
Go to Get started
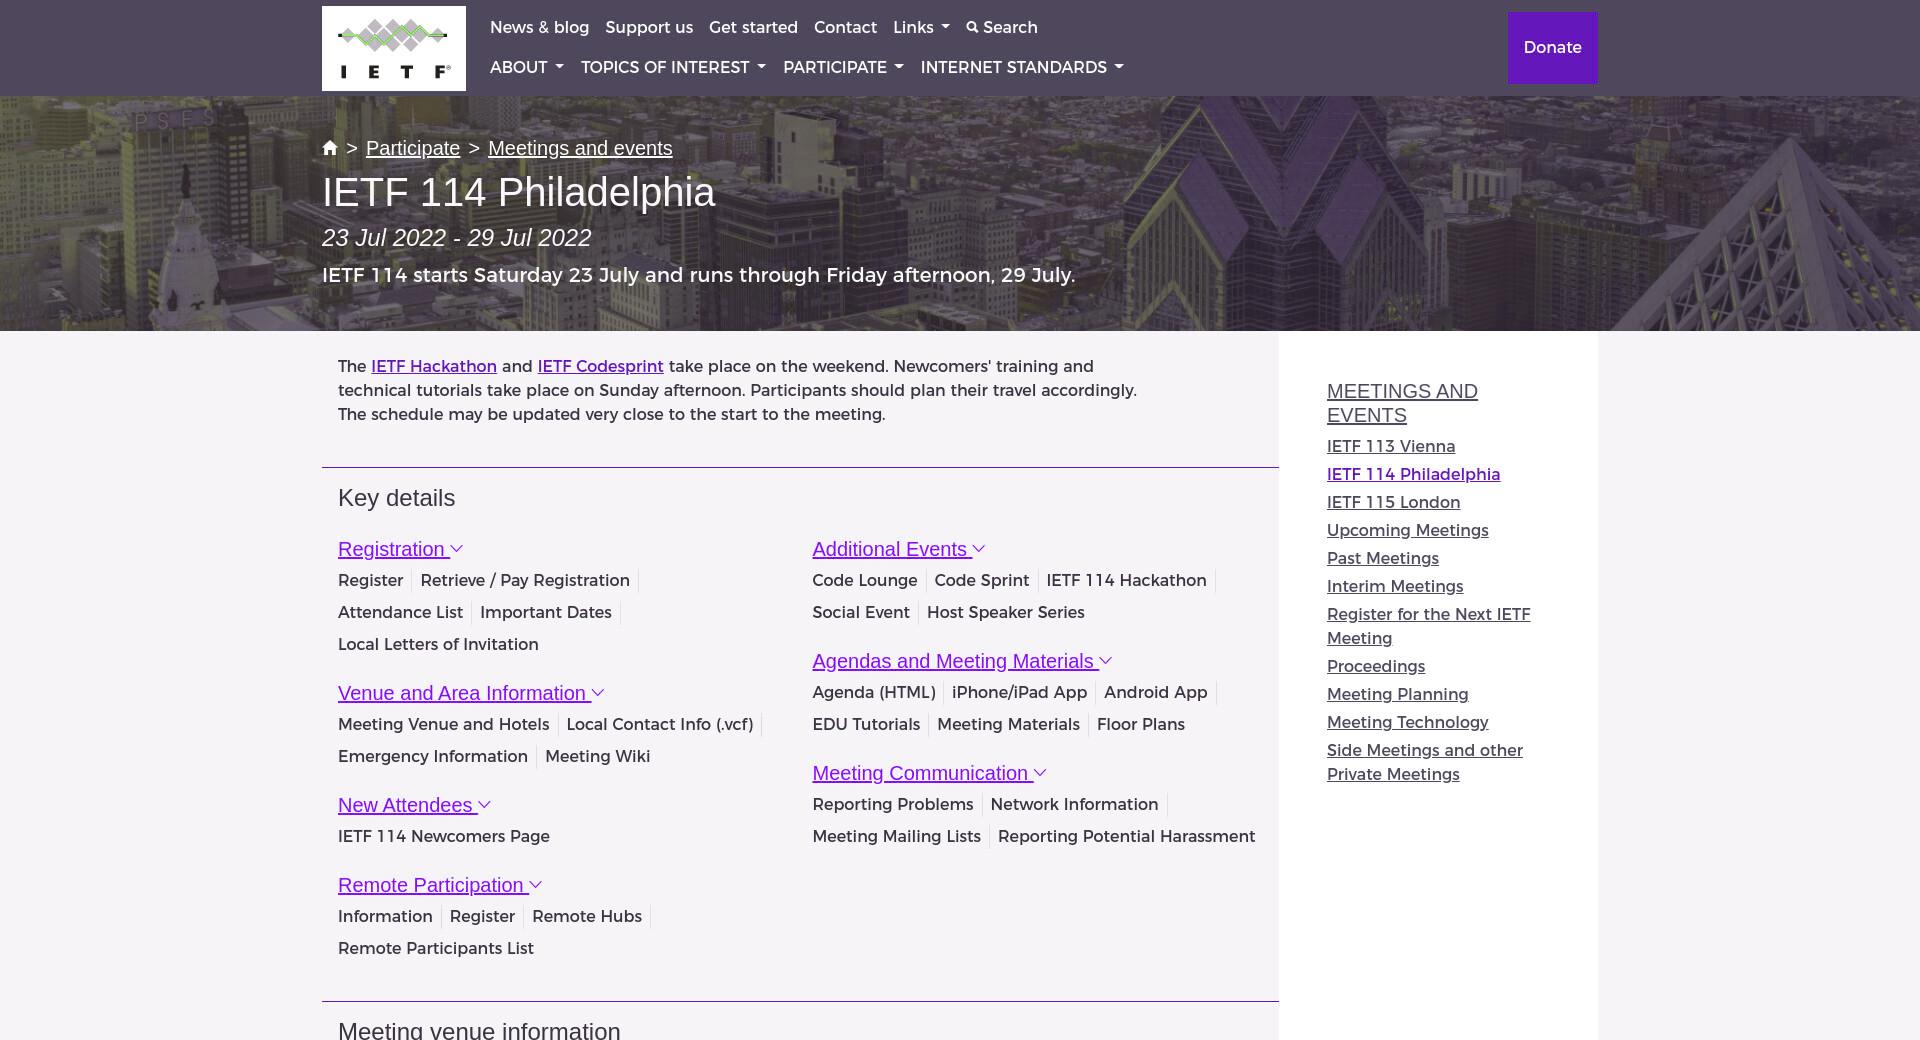click(x=753, y=27)
